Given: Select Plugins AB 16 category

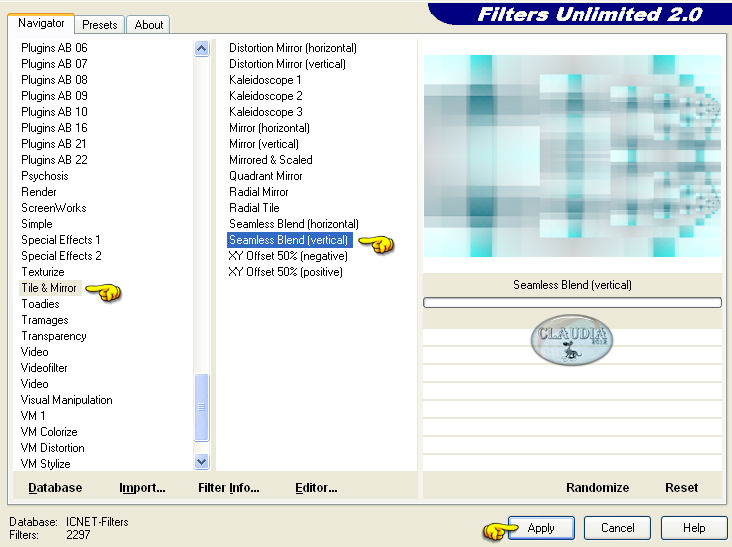Looking at the screenshot, I should 54,127.
